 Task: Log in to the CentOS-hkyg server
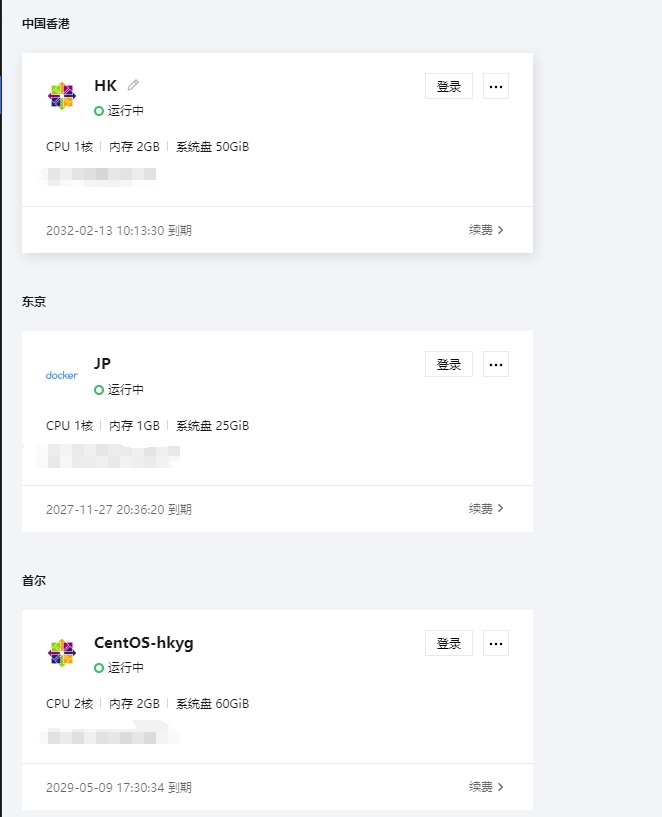[x=449, y=643]
